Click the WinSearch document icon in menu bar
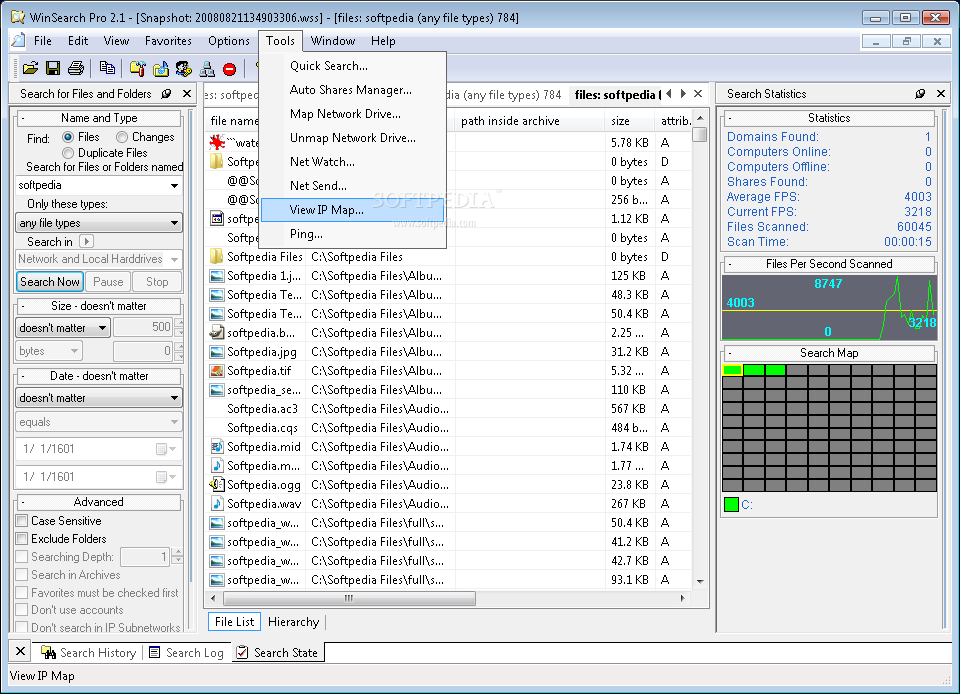 19,40
